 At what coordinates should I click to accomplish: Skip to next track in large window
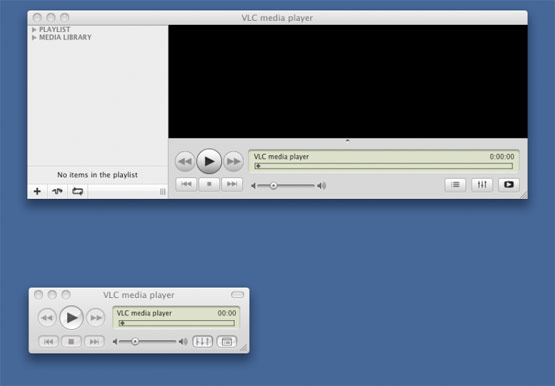click(232, 184)
